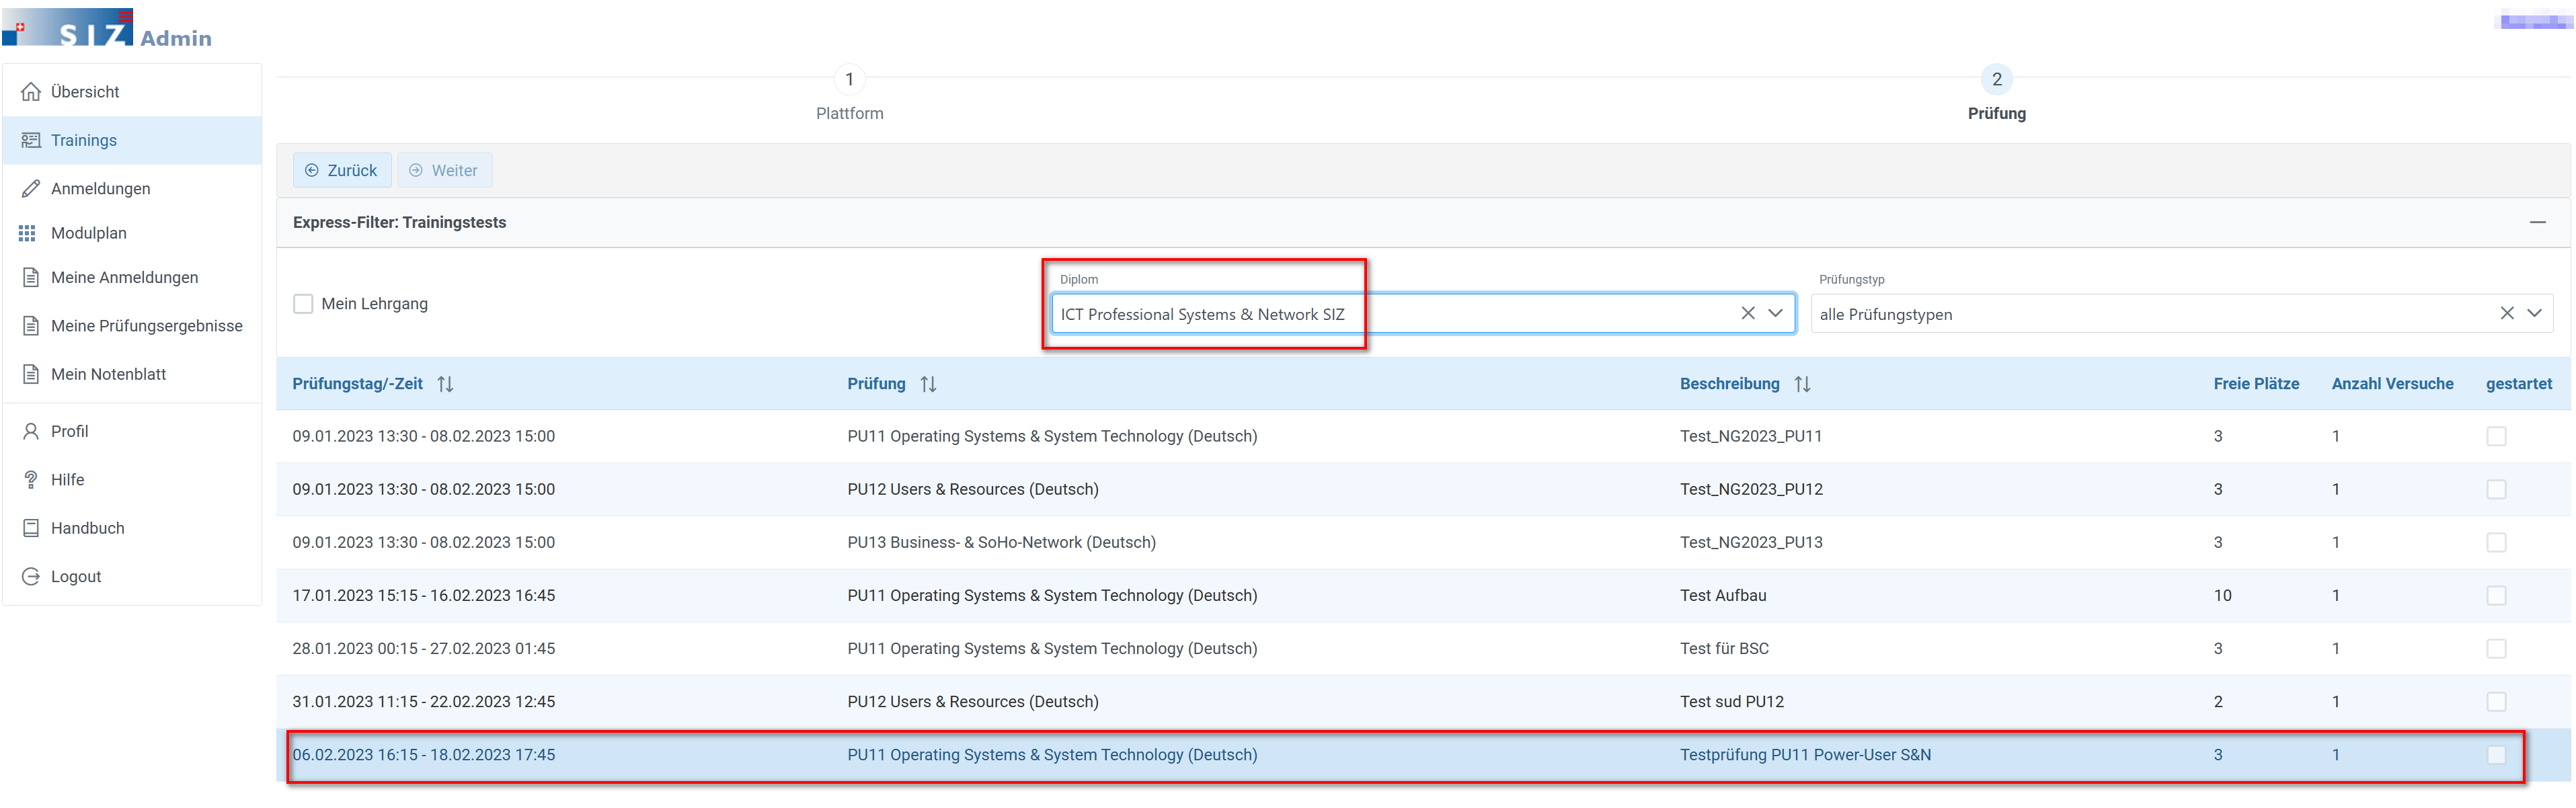The image size is (2576, 808).
Task: Open the Handbuch link
Action: [132, 528]
